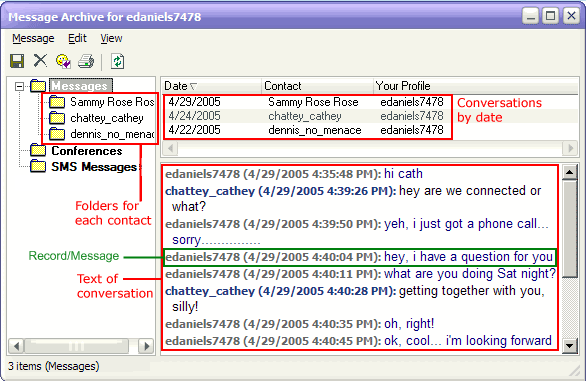Screen dimensions: 586x381
Task: Open the View menu
Action: (x=111, y=39)
